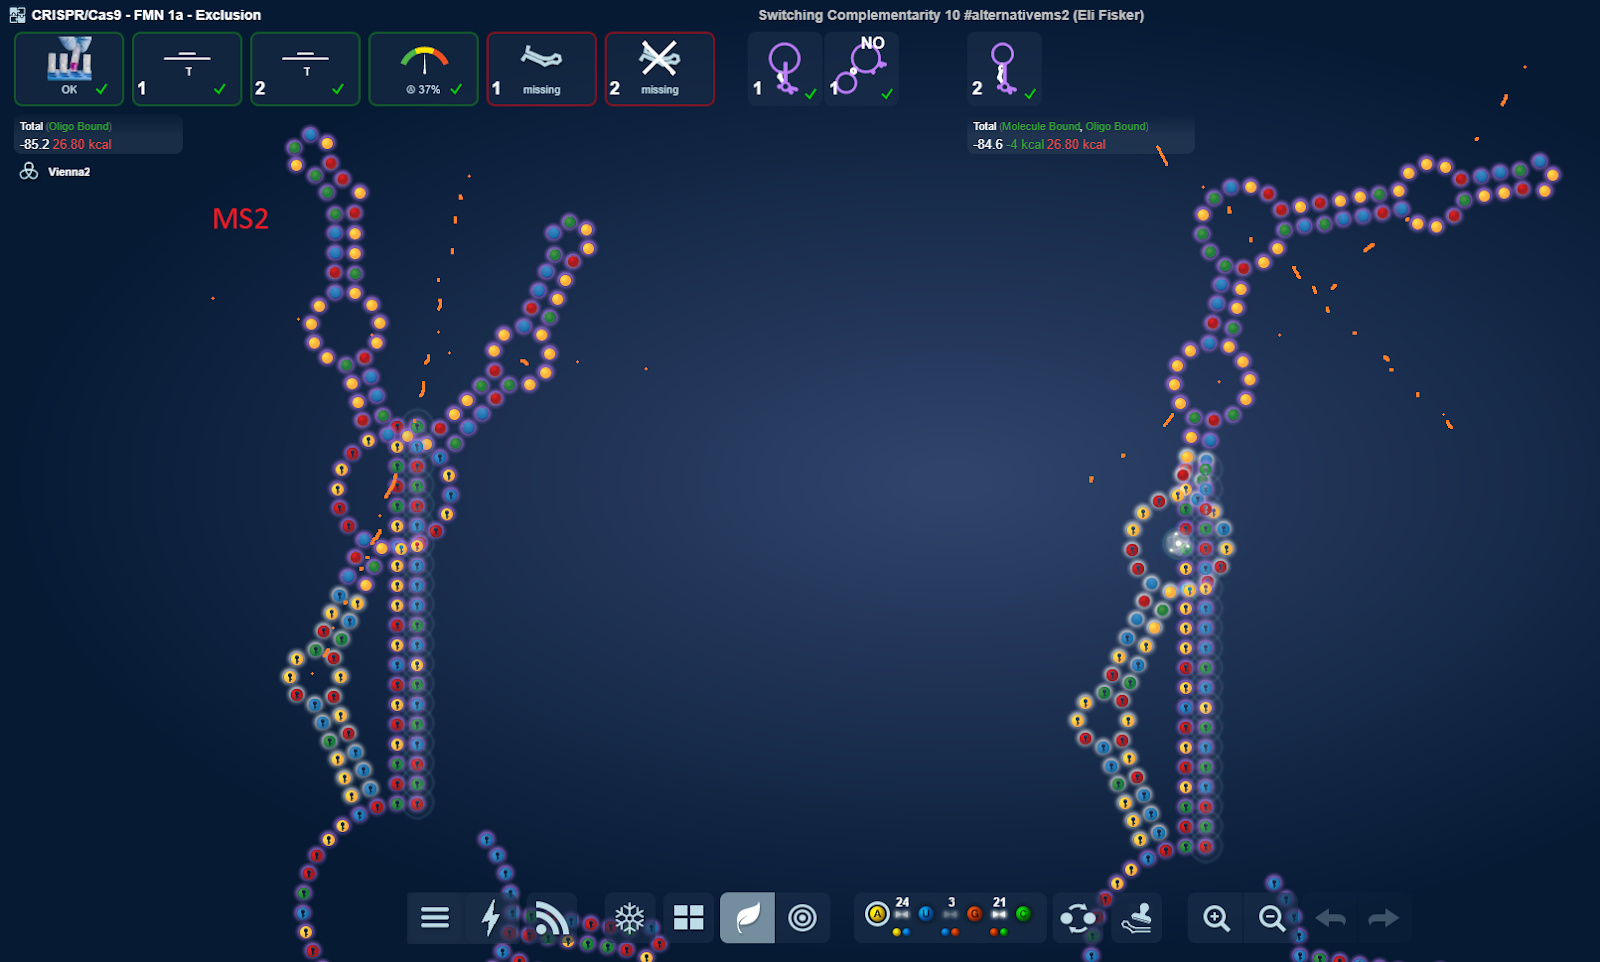The image size is (1600, 962).
Task: Switch to target mode bullseye button
Action: point(802,917)
